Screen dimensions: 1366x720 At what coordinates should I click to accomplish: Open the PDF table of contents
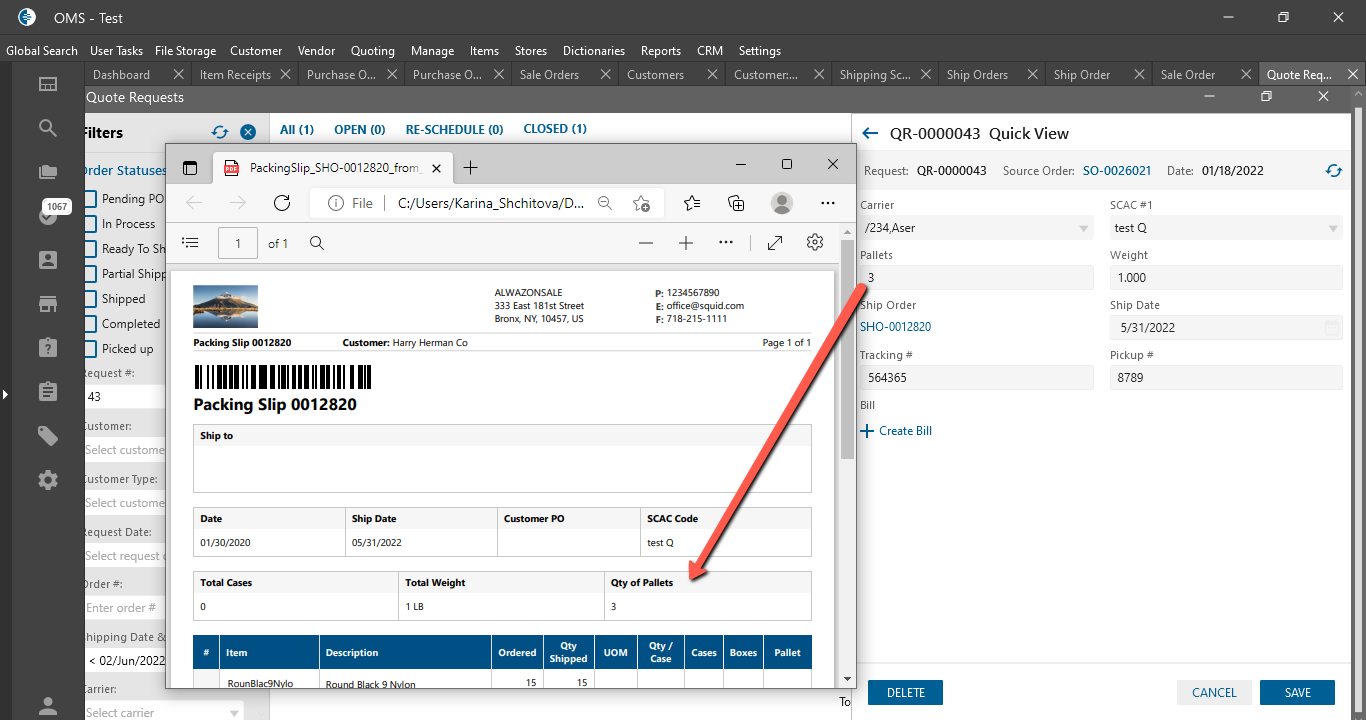point(191,243)
